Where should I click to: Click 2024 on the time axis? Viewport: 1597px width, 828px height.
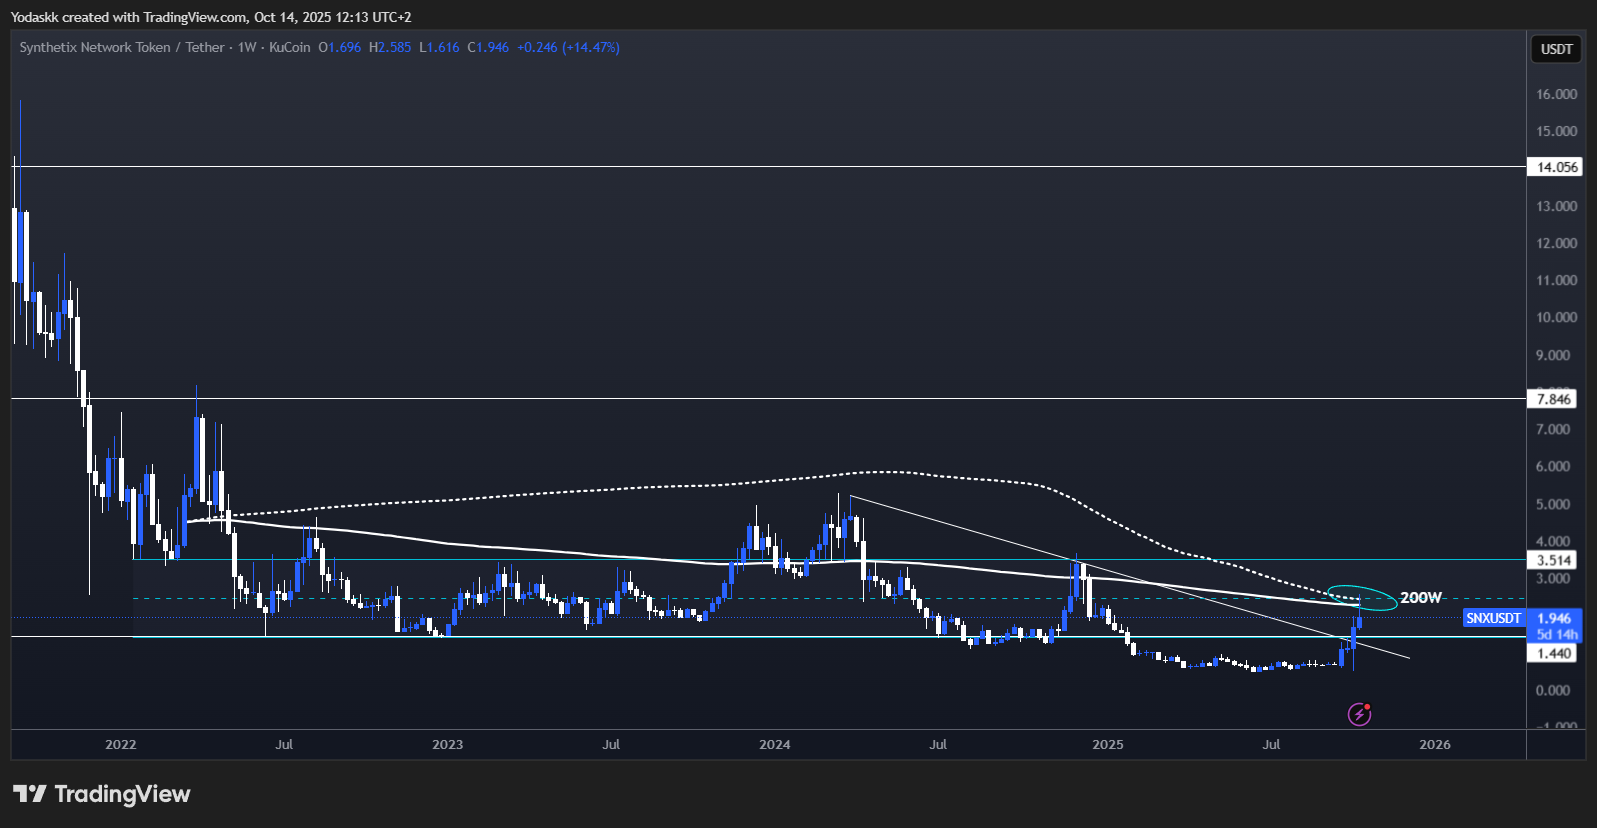pyautogui.click(x=774, y=744)
